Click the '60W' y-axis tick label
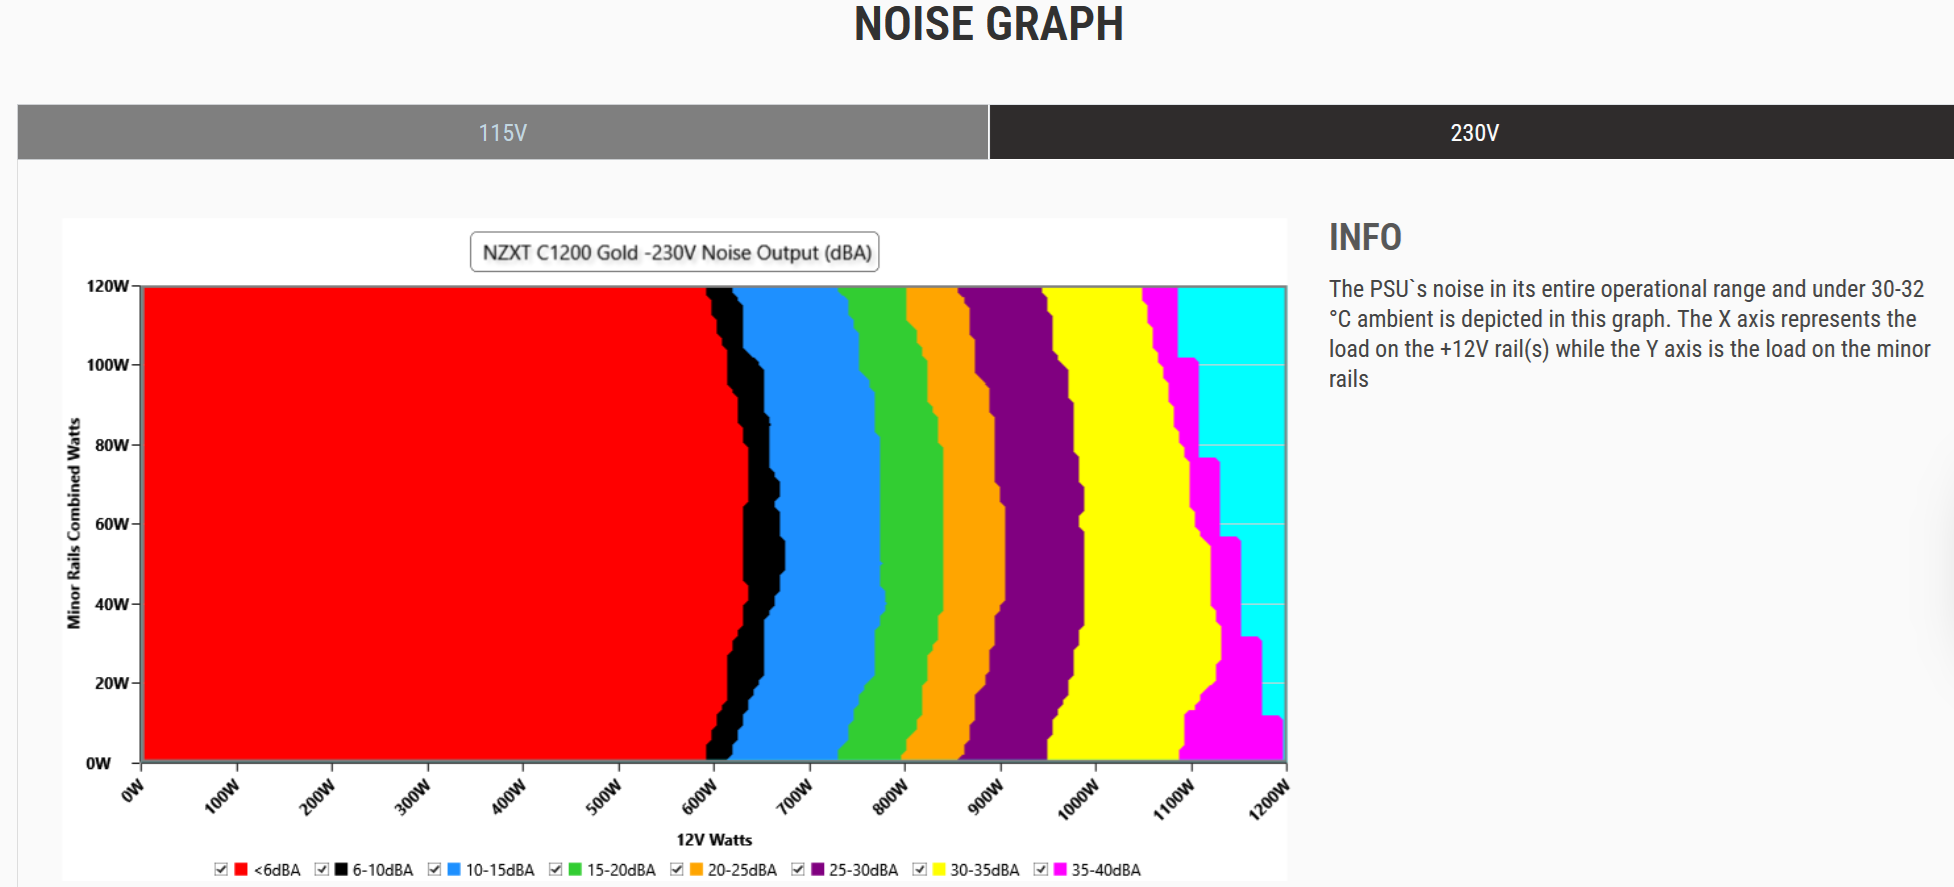1954x887 pixels. (112, 524)
